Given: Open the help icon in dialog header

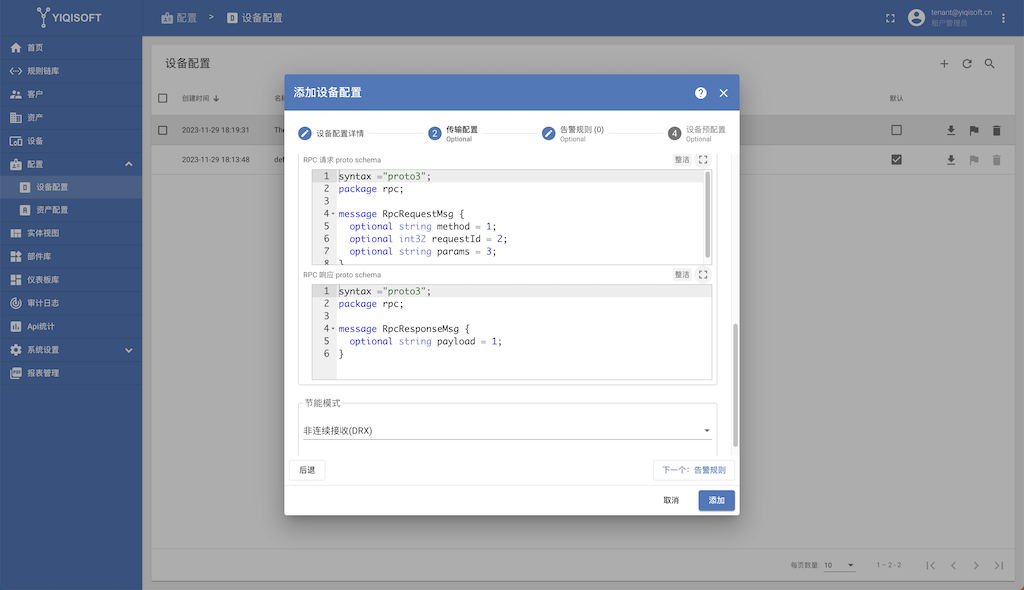Looking at the screenshot, I should tap(701, 93).
